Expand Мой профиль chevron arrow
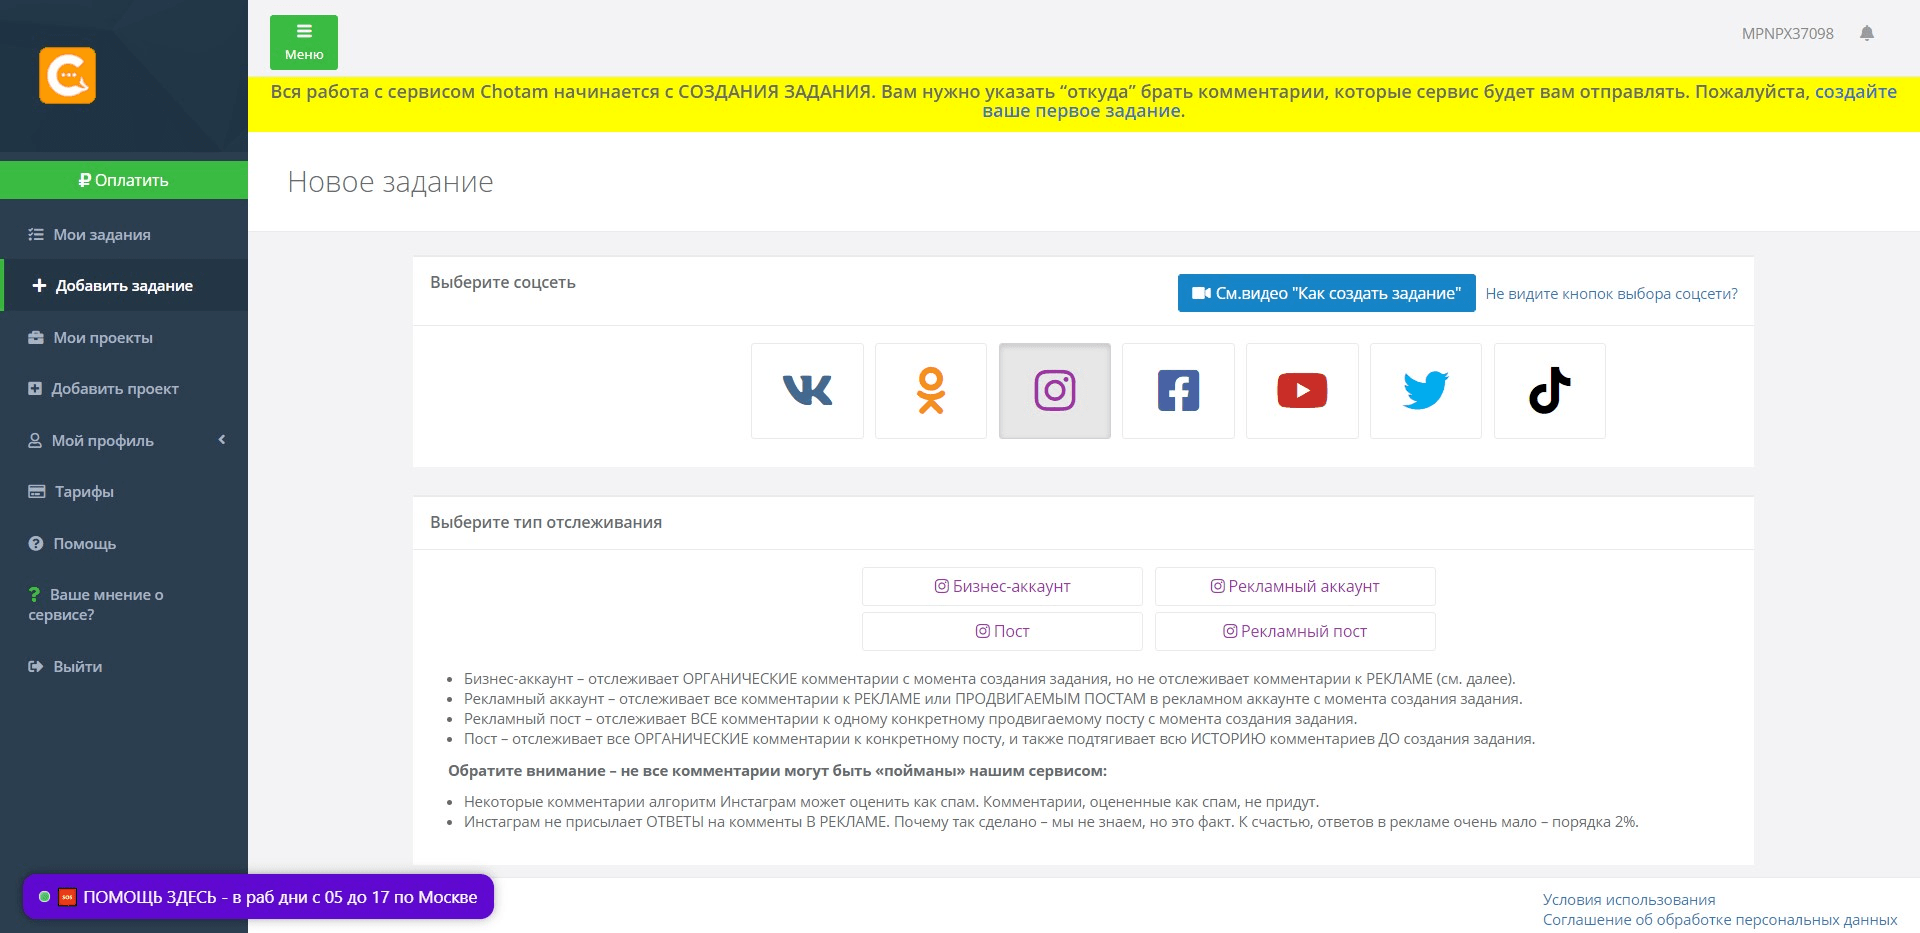Viewport: 1920px width, 933px height. [x=222, y=440]
